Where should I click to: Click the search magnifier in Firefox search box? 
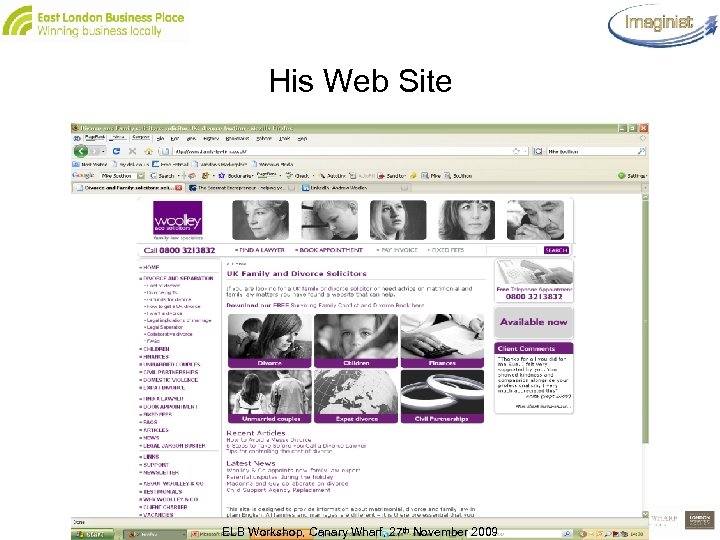tap(641, 151)
